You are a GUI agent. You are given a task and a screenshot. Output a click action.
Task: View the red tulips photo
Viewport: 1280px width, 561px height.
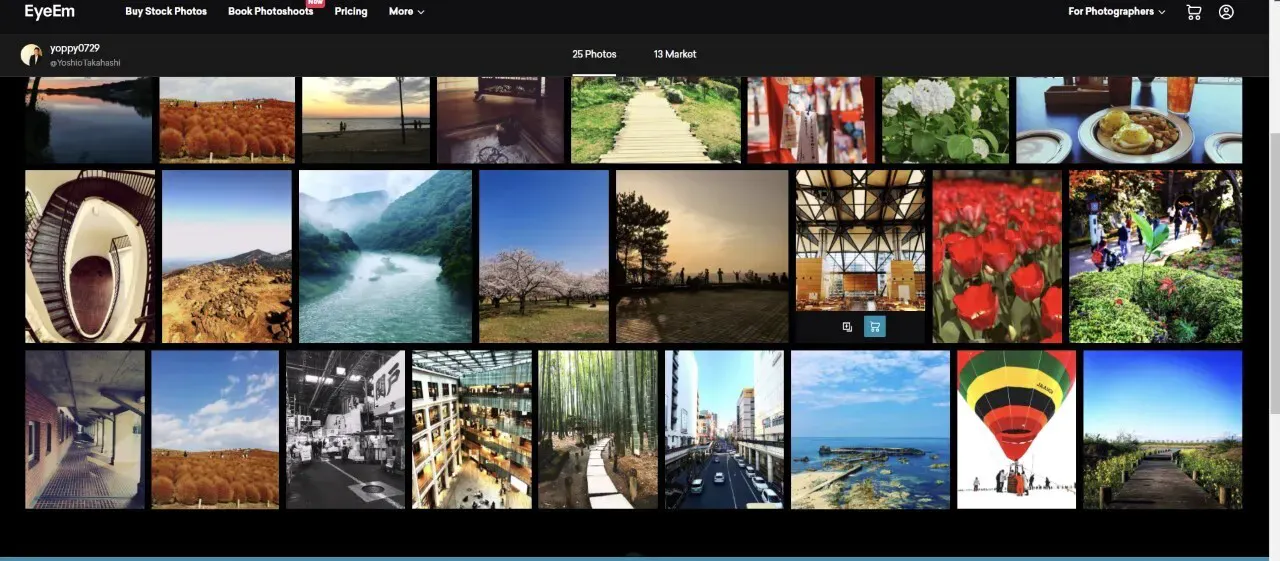pyautogui.click(x=997, y=256)
